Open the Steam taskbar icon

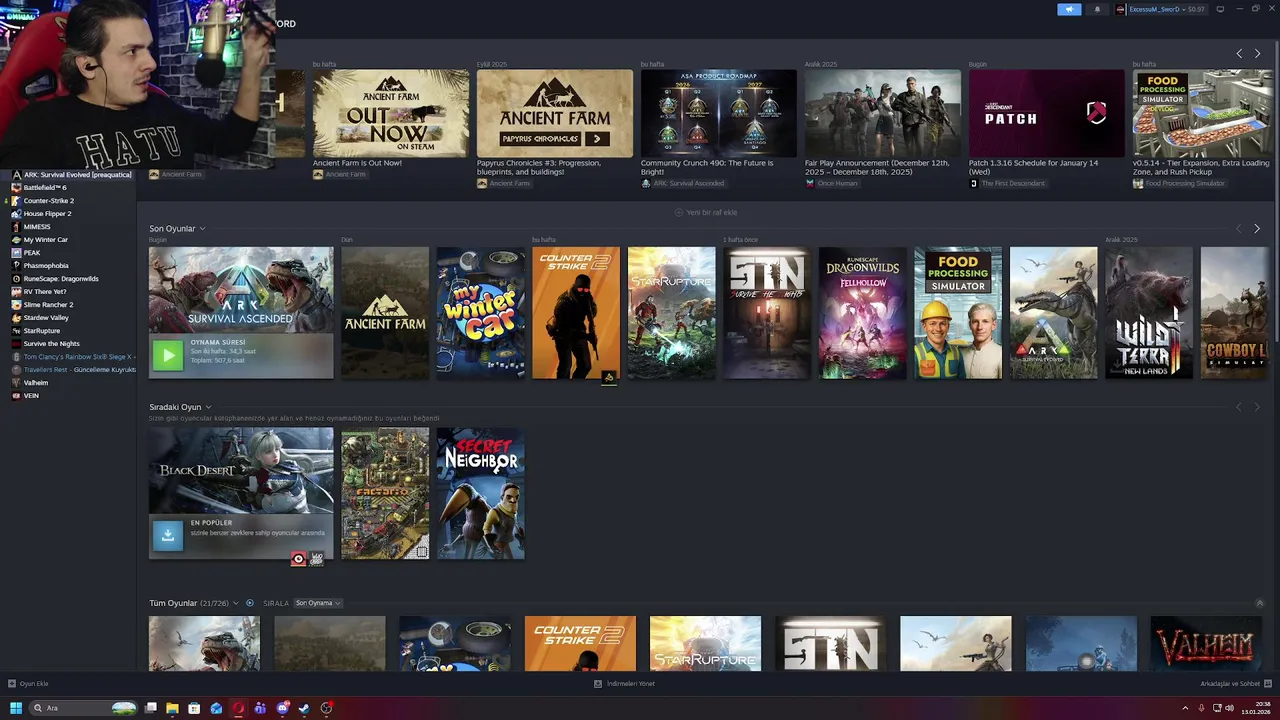[x=304, y=708]
